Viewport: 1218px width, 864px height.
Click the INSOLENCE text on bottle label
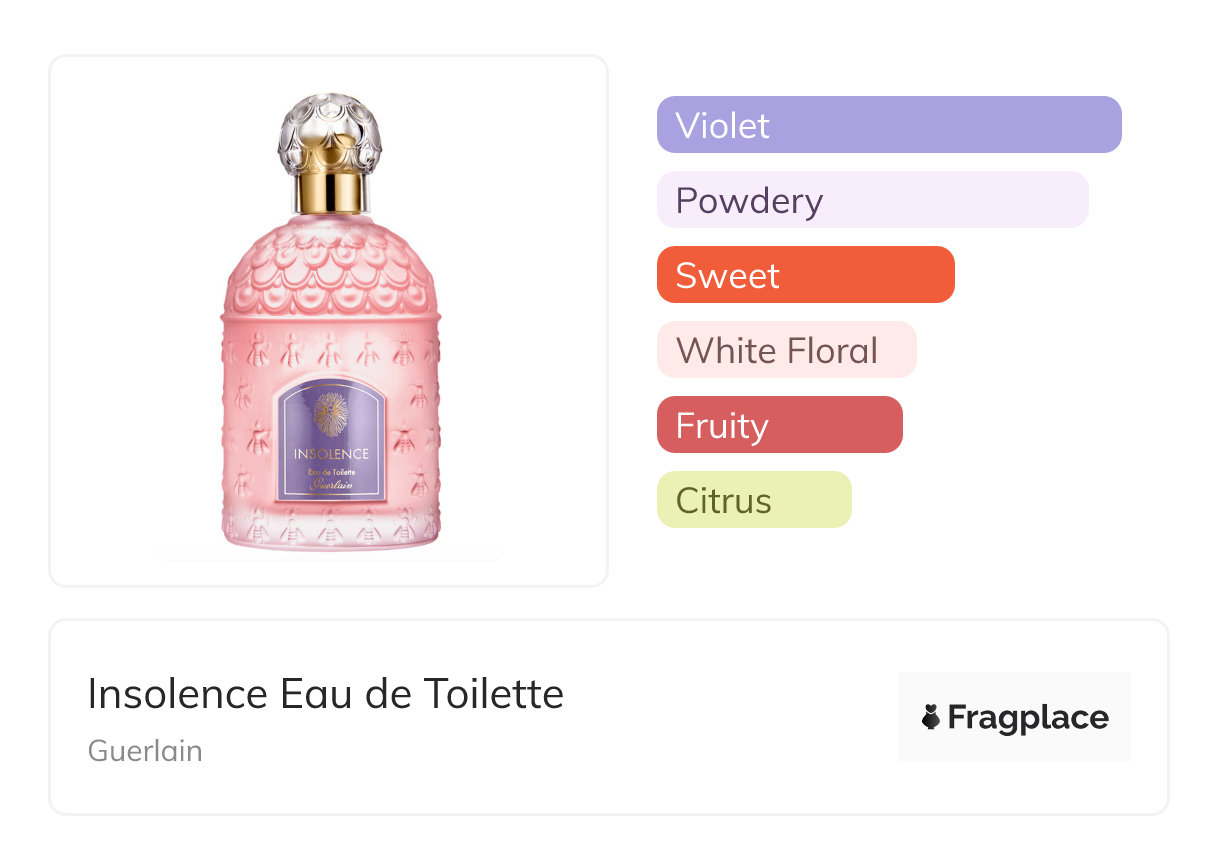click(331, 454)
